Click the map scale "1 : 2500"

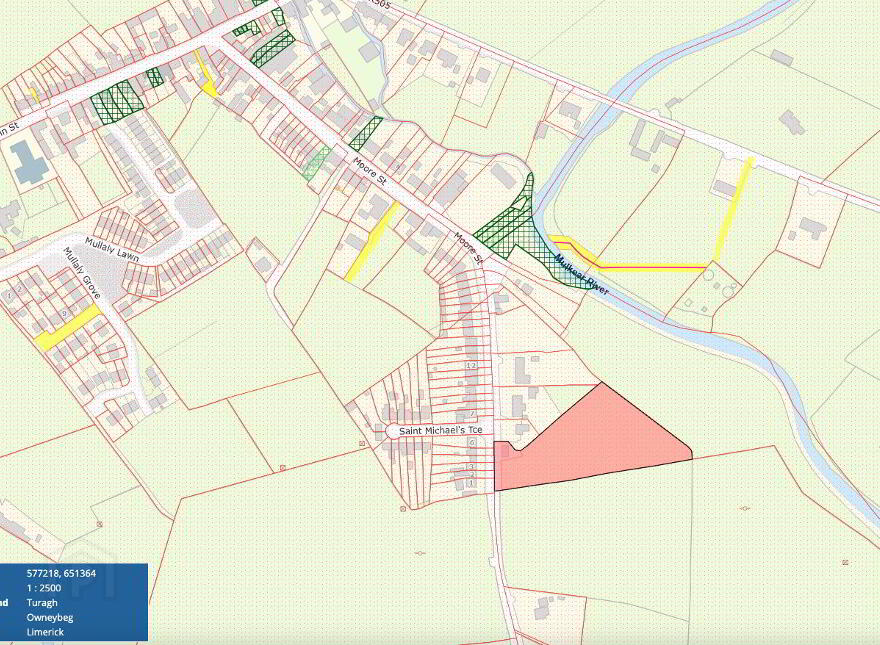pos(44,588)
